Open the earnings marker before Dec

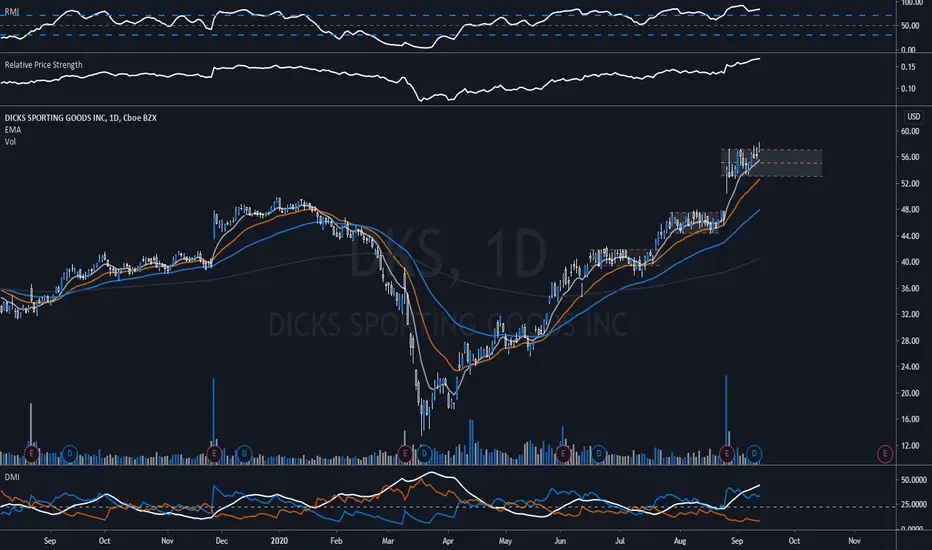click(214, 454)
